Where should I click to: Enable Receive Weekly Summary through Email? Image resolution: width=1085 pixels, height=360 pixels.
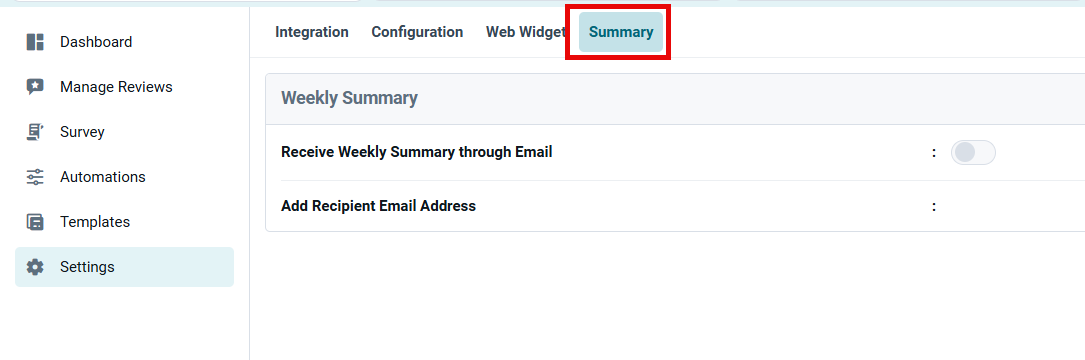(x=973, y=152)
